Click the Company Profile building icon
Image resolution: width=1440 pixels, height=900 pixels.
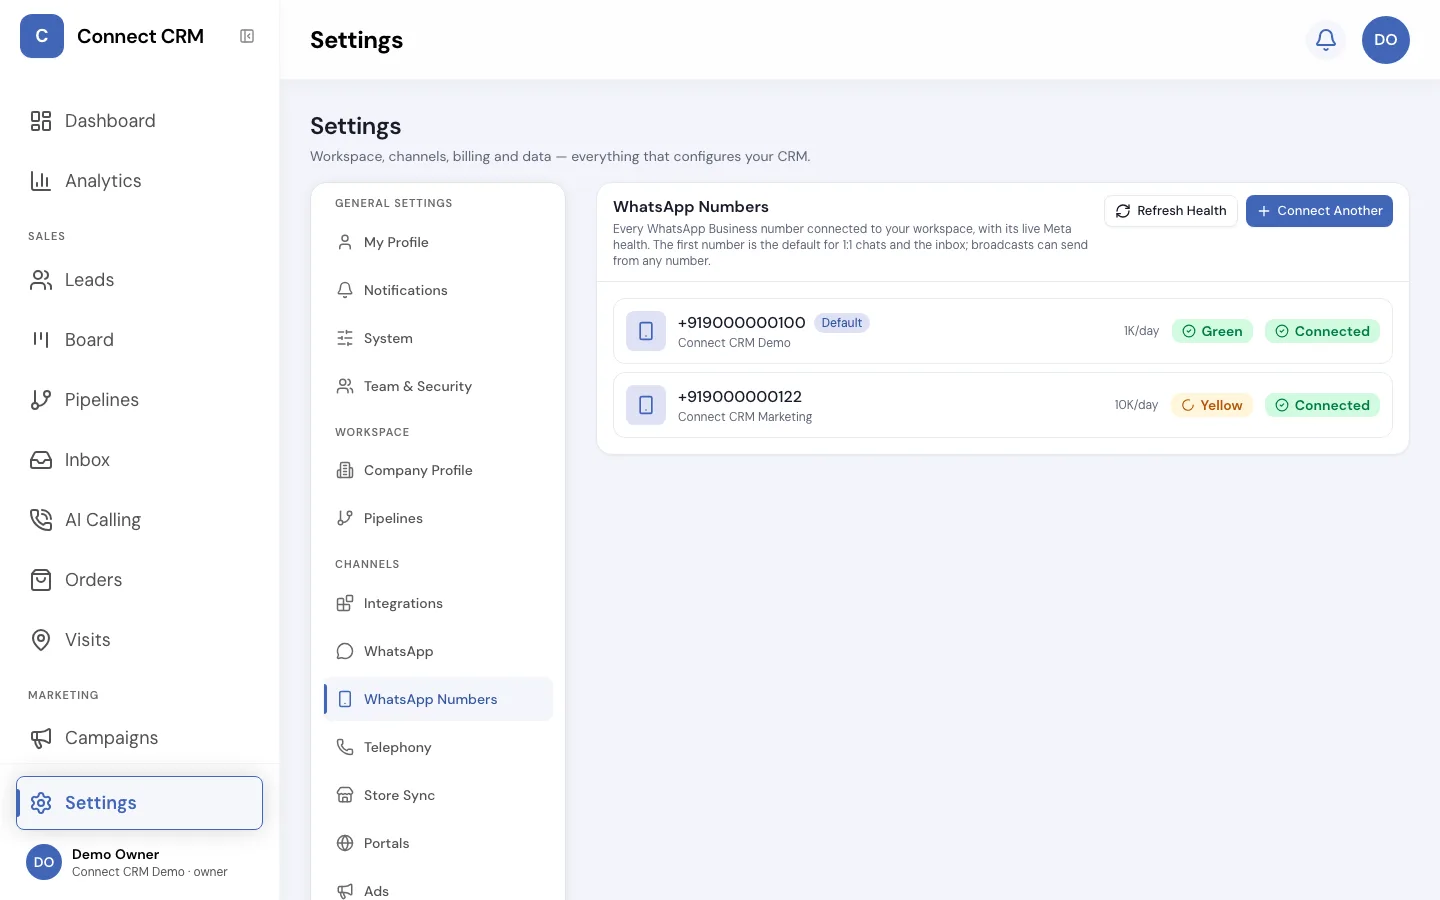click(x=345, y=470)
